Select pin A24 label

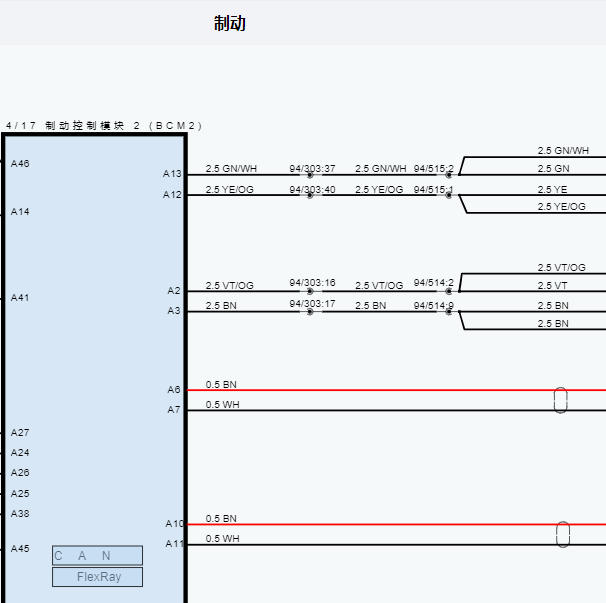pyautogui.click(x=20, y=452)
